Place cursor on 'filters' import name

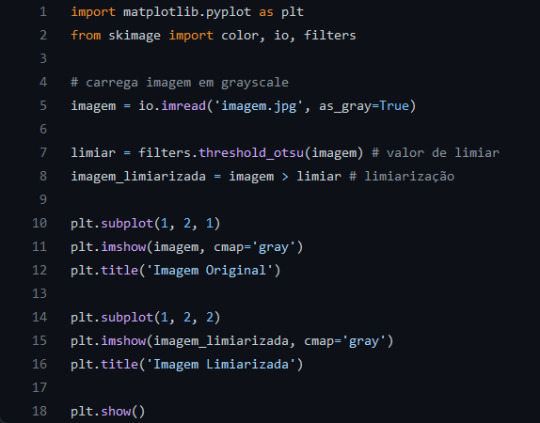point(330,35)
